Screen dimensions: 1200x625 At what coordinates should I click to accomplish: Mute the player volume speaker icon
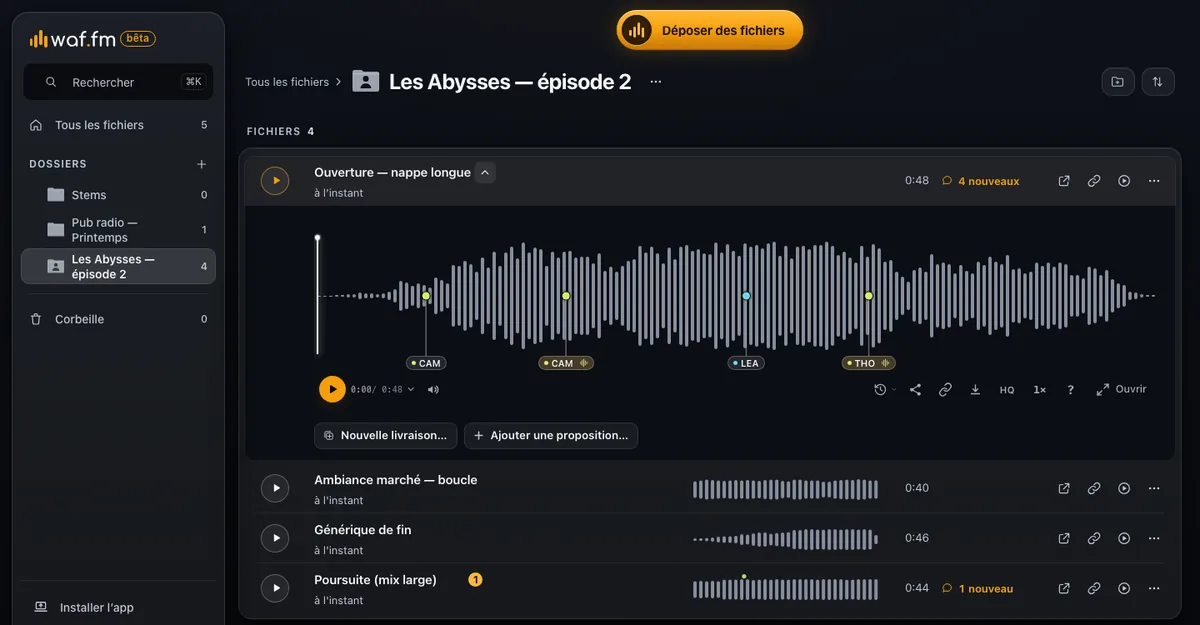tap(433, 390)
